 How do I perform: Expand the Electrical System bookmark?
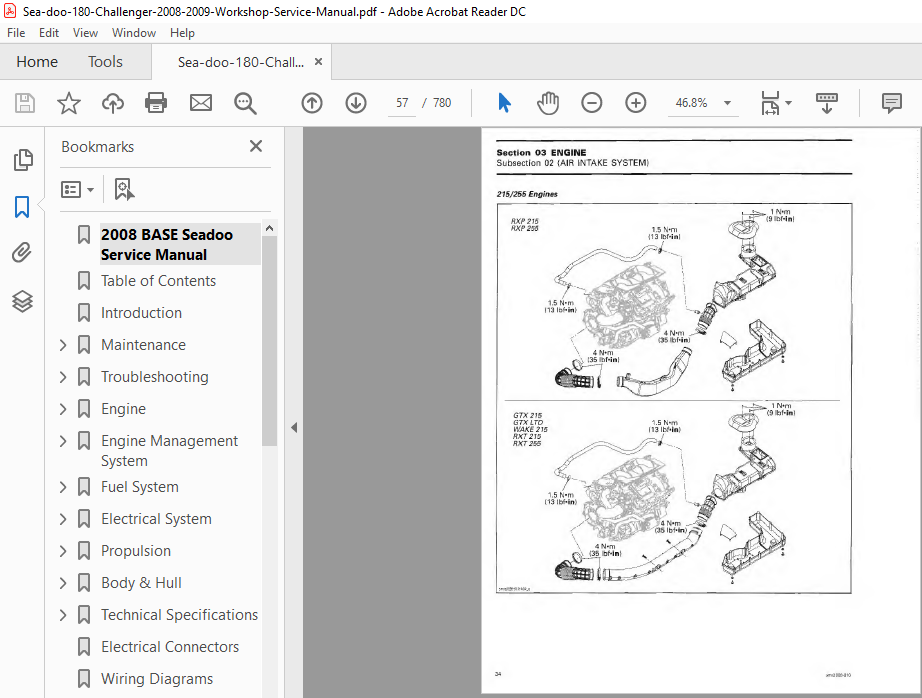click(63, 519)
